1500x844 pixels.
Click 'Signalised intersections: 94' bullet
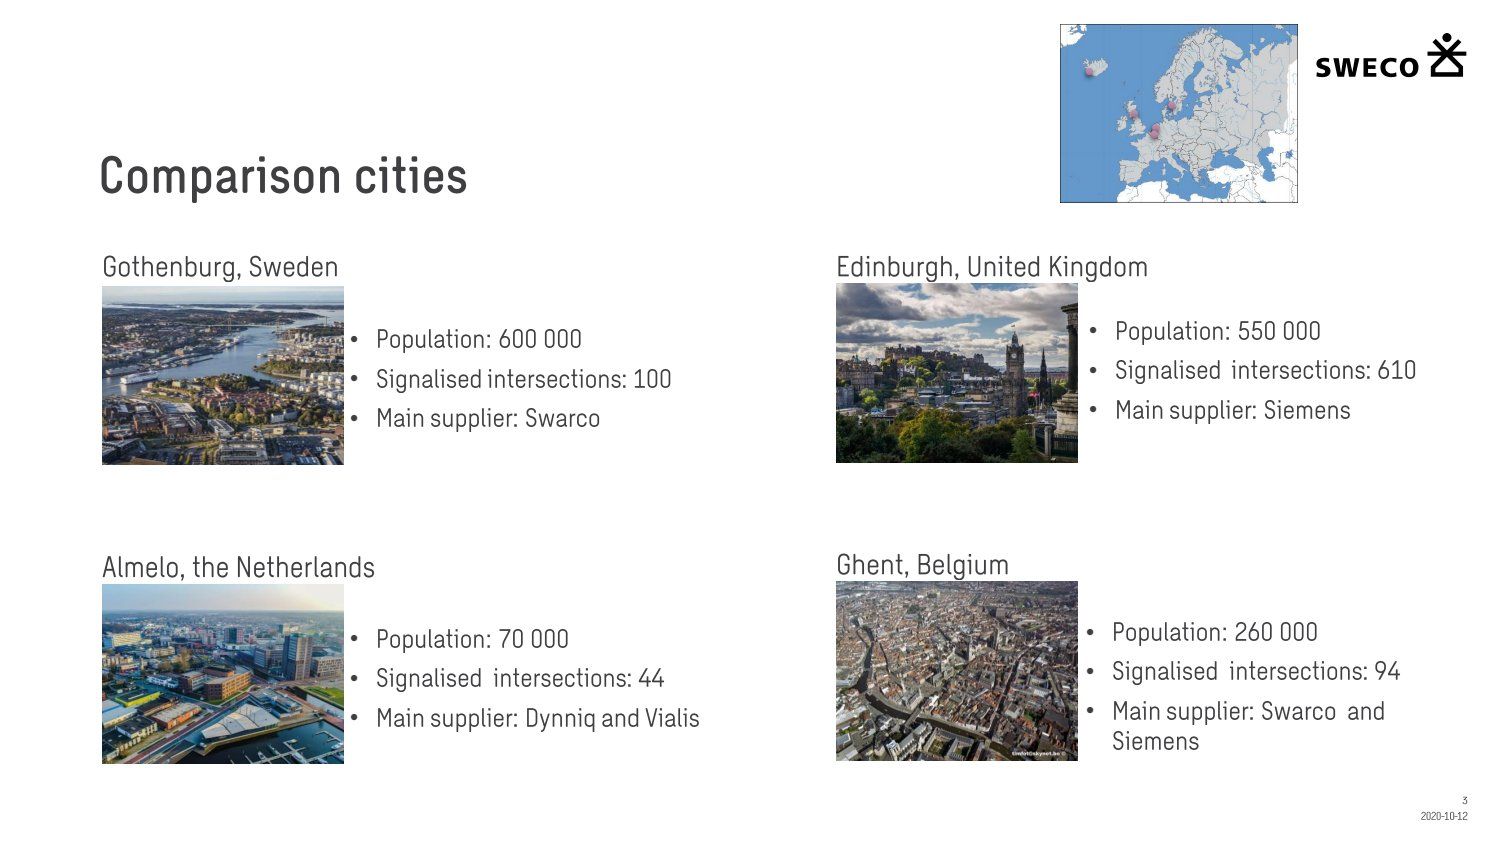pos(1255,672)
